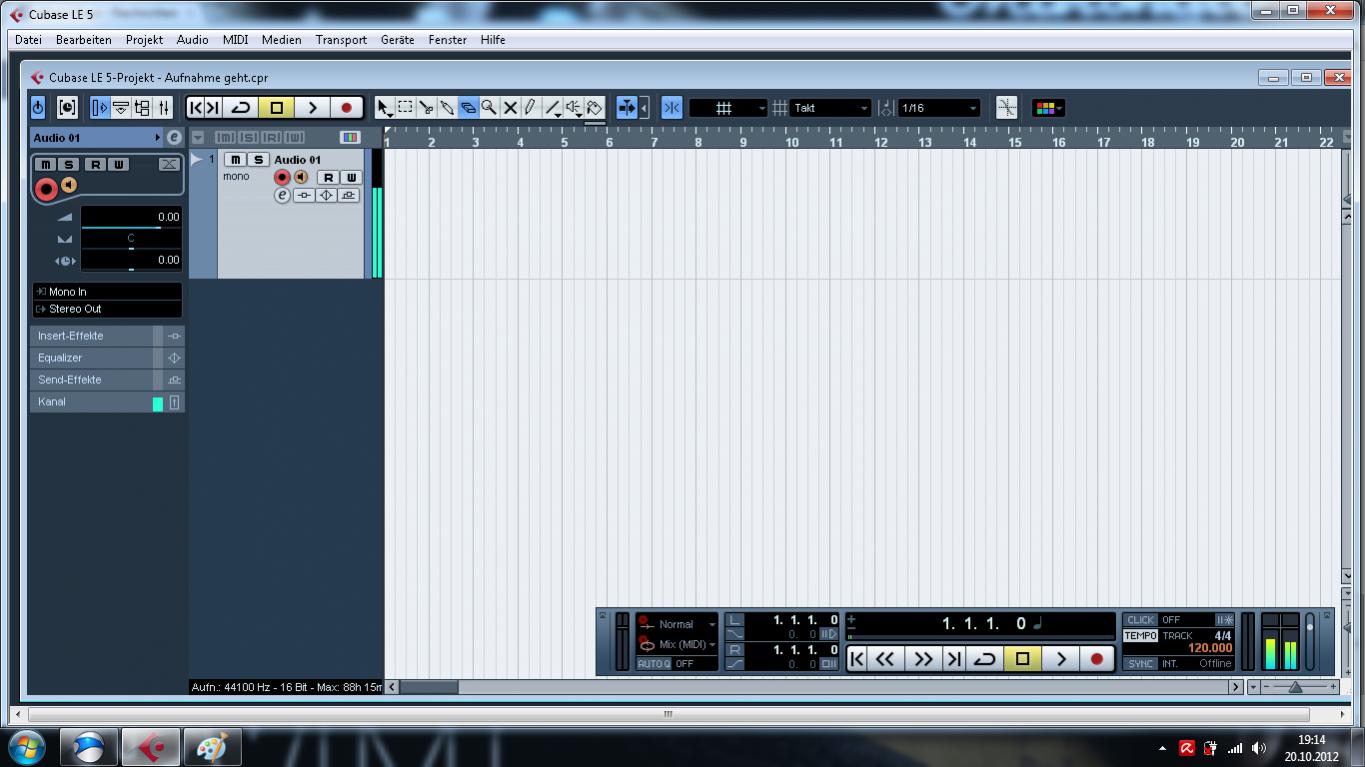Open the track list header dropdown arrow
The image size is (1365, 767).
[198, 137]
